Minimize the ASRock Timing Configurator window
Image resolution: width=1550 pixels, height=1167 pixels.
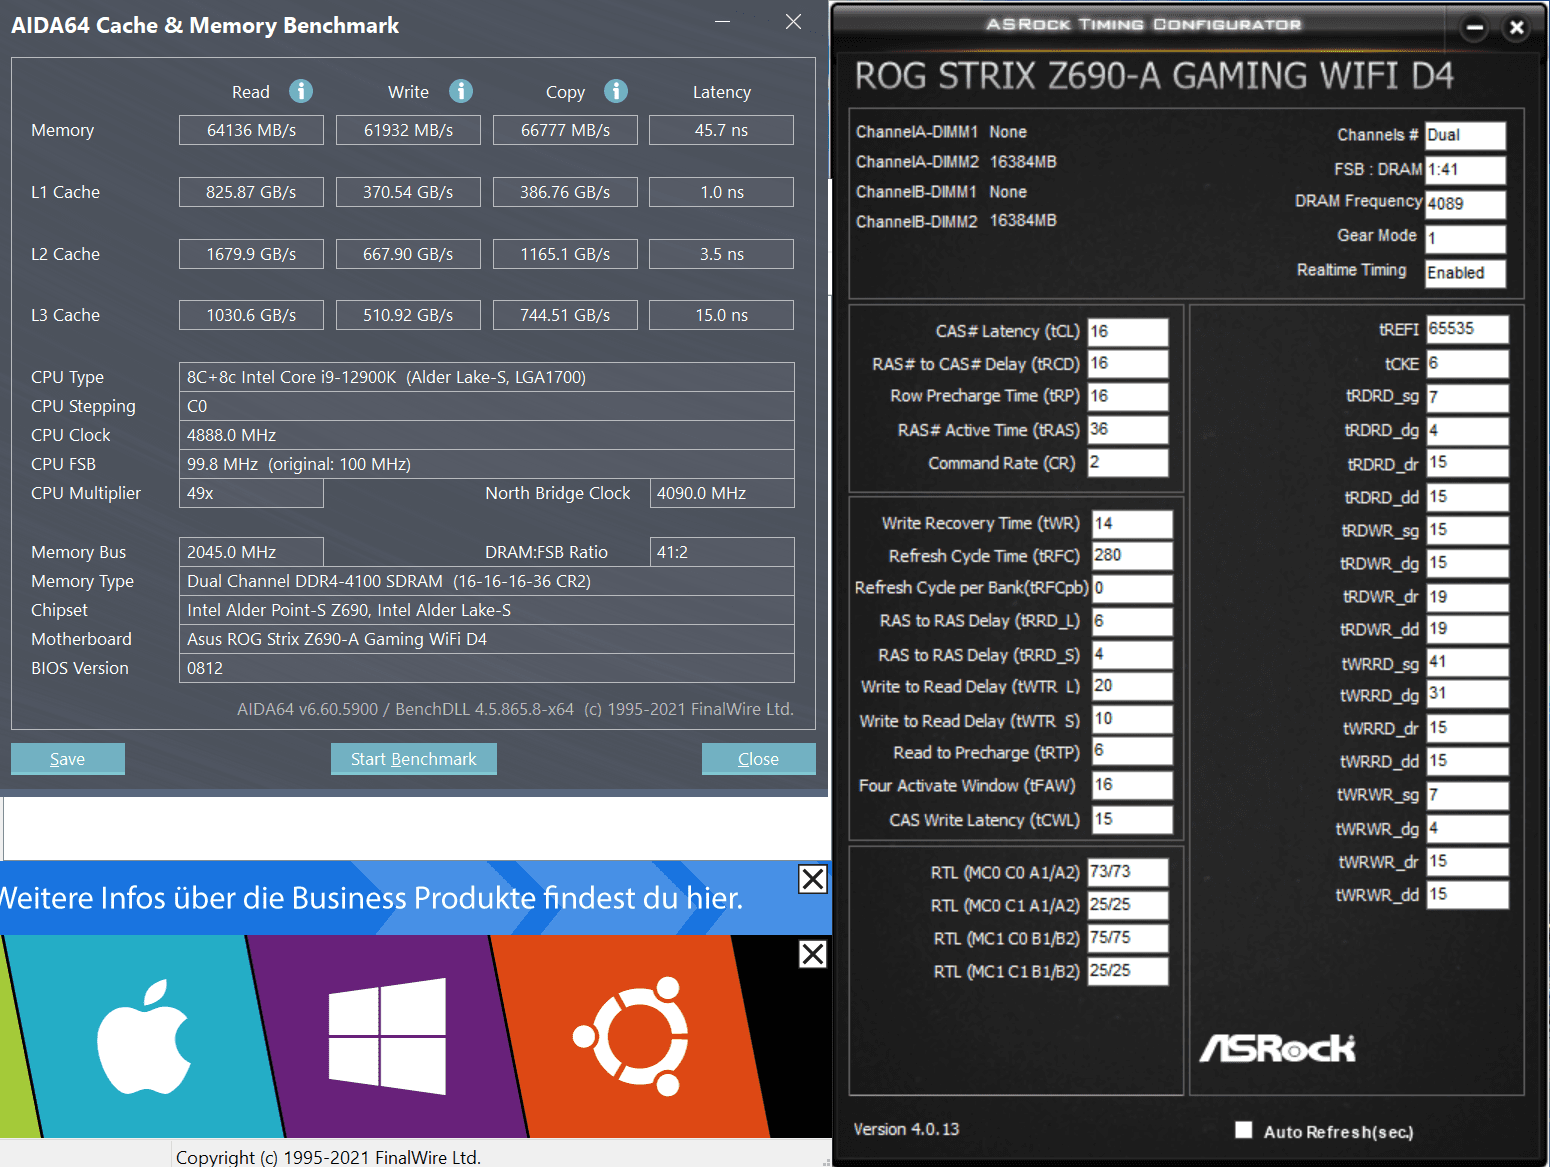click(1474, 28)
